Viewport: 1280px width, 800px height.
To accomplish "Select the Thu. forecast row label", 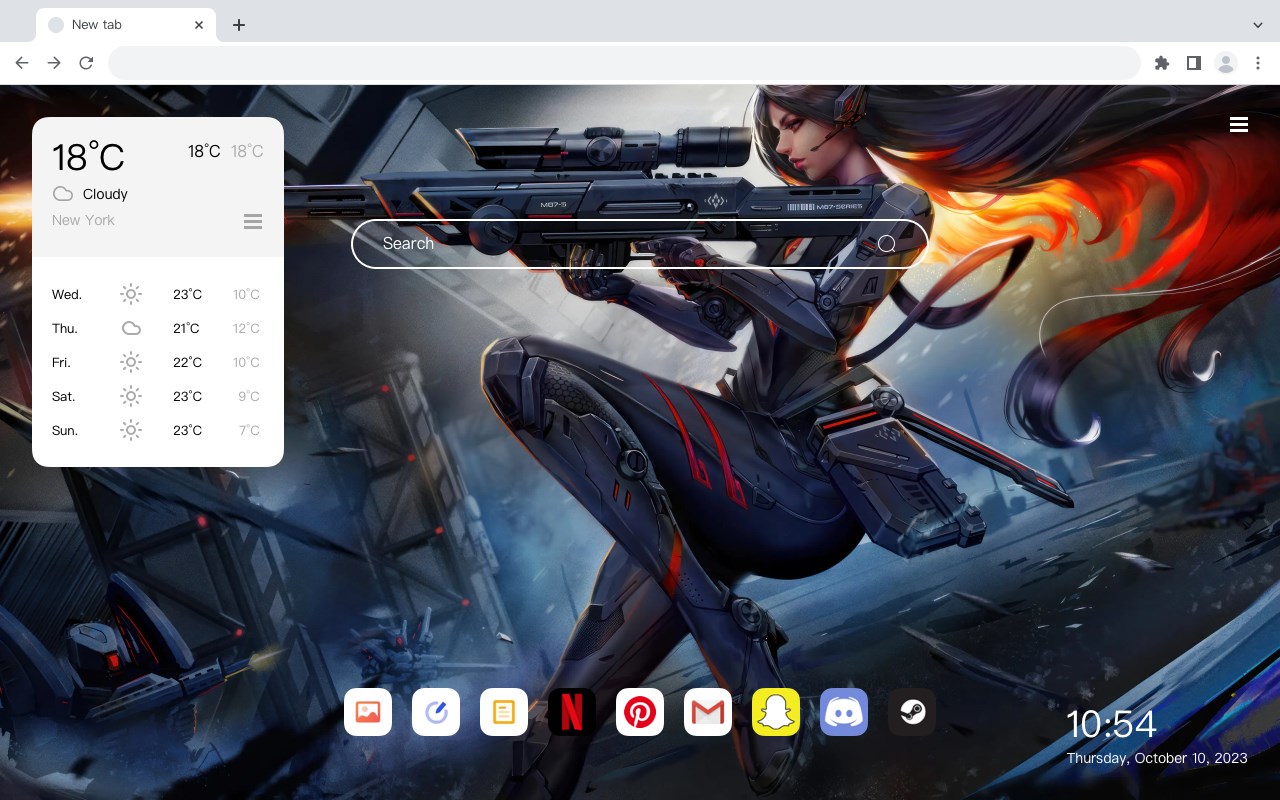I will [65, 329].
